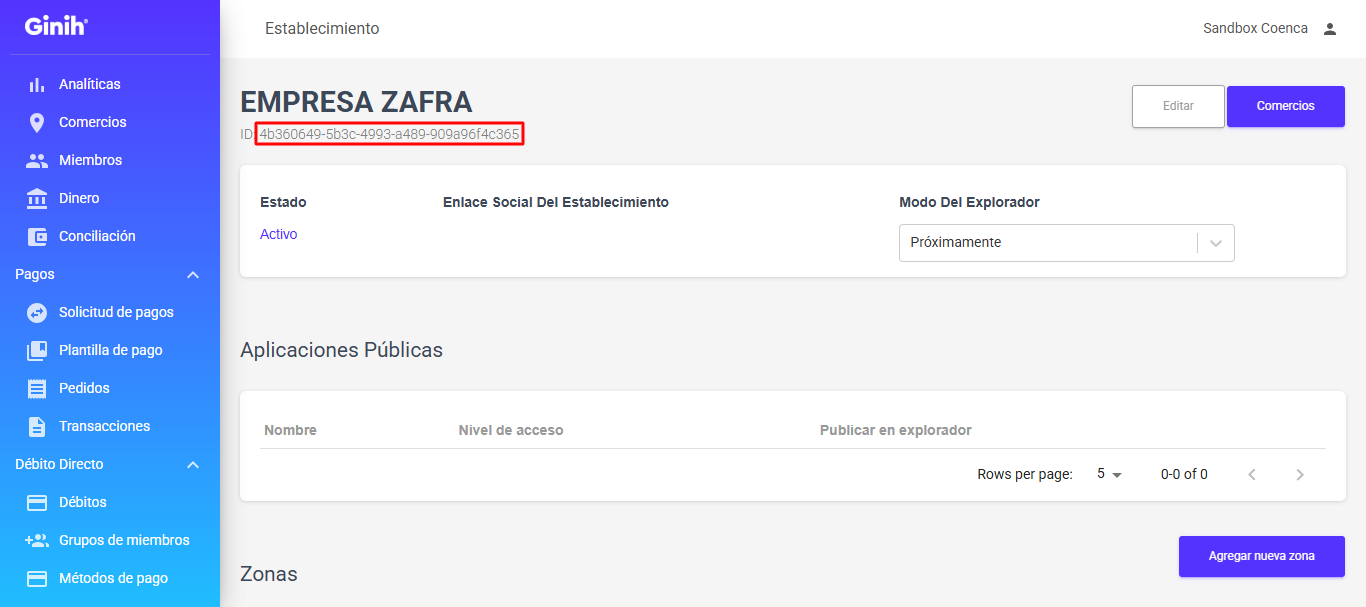This screenshot has width=1366, height=607.
Task: Open the rows per page selector
Action: point(1109,474)
